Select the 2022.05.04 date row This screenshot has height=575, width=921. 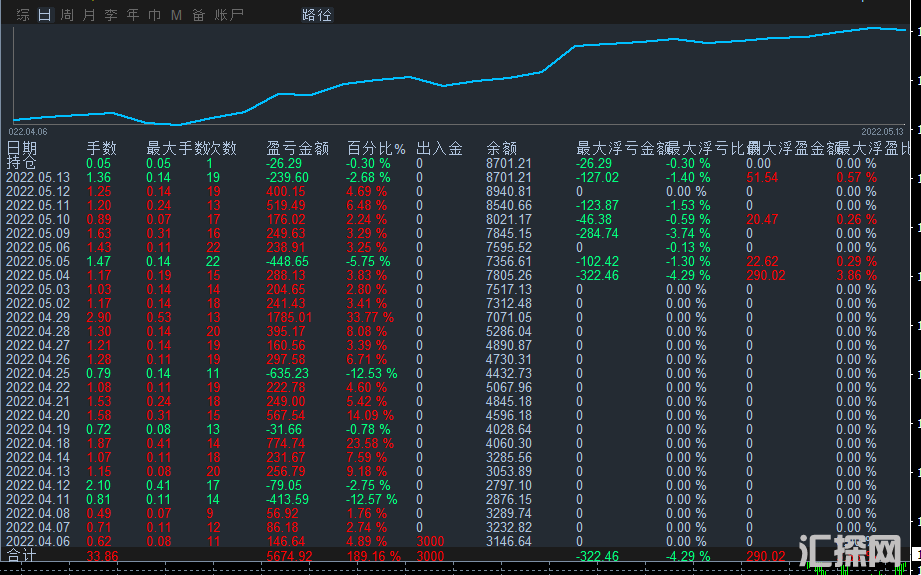(x=38, y=275)
